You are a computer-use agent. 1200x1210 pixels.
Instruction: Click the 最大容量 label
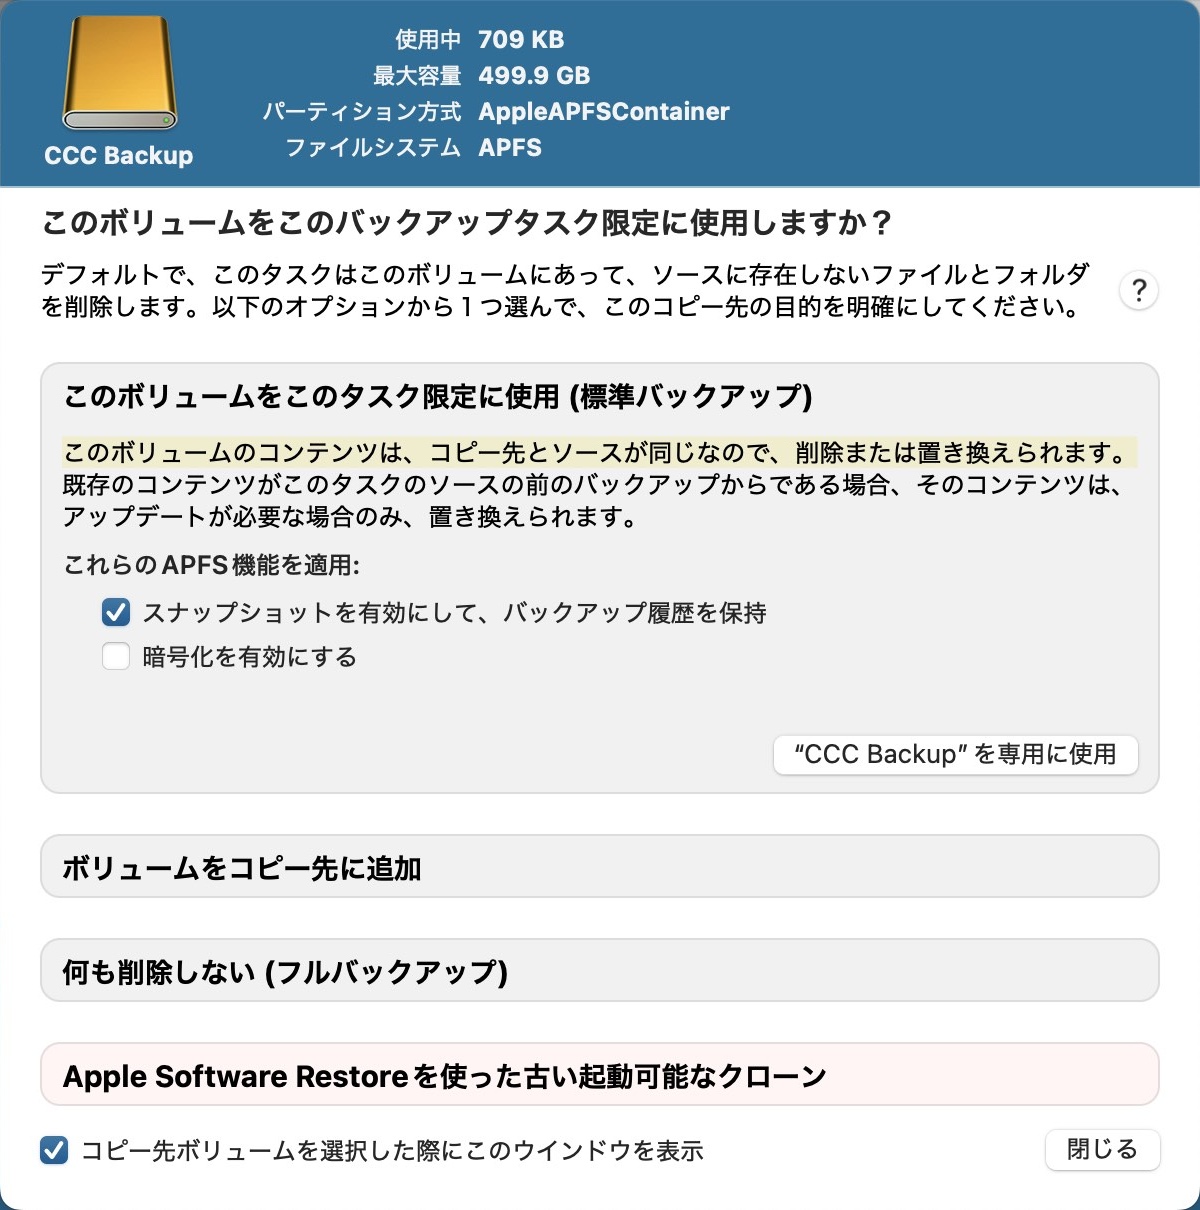417,76
